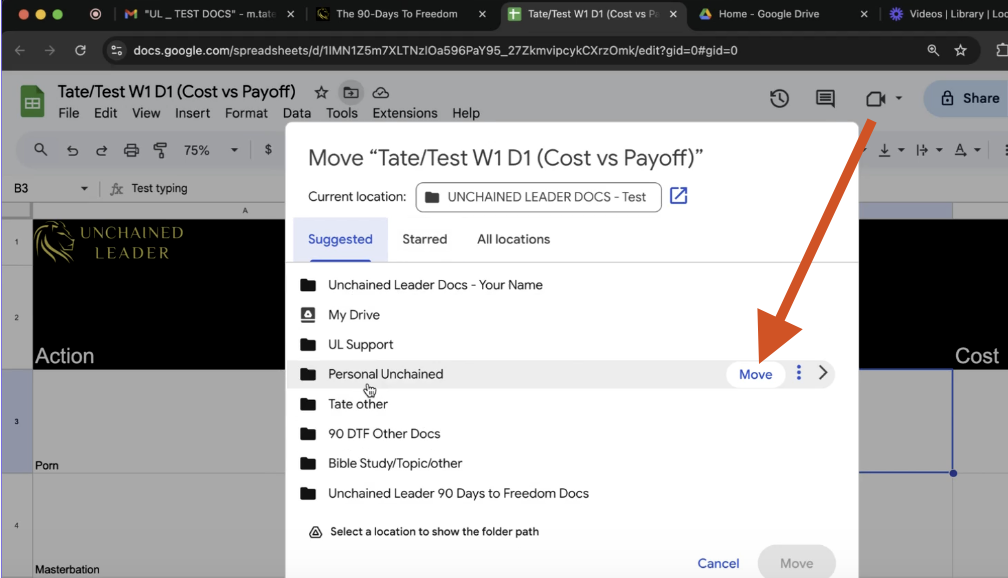Open more options for Personal Unchained
The image size is (1008, 578).
pos(798,373)
